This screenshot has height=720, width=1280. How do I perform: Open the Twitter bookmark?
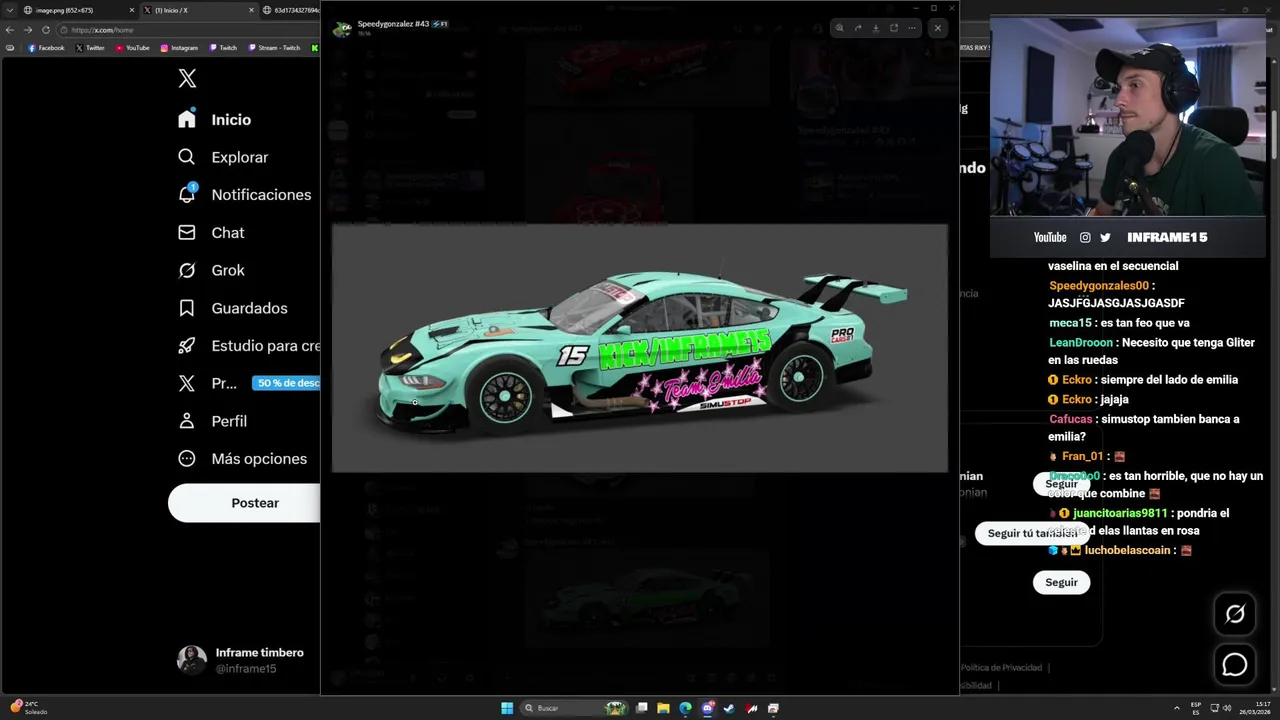click(x=91, y=48)
